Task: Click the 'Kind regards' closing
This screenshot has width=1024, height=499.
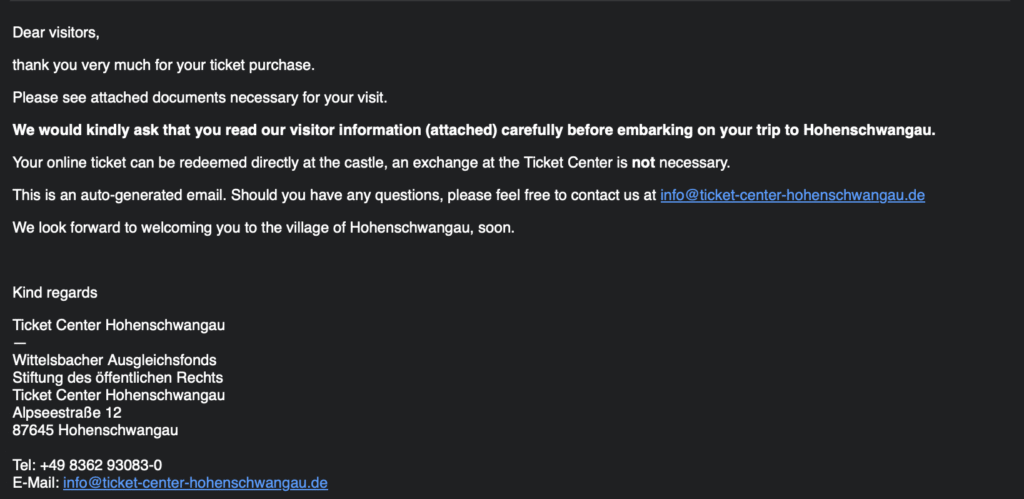Action: (55, 293)
